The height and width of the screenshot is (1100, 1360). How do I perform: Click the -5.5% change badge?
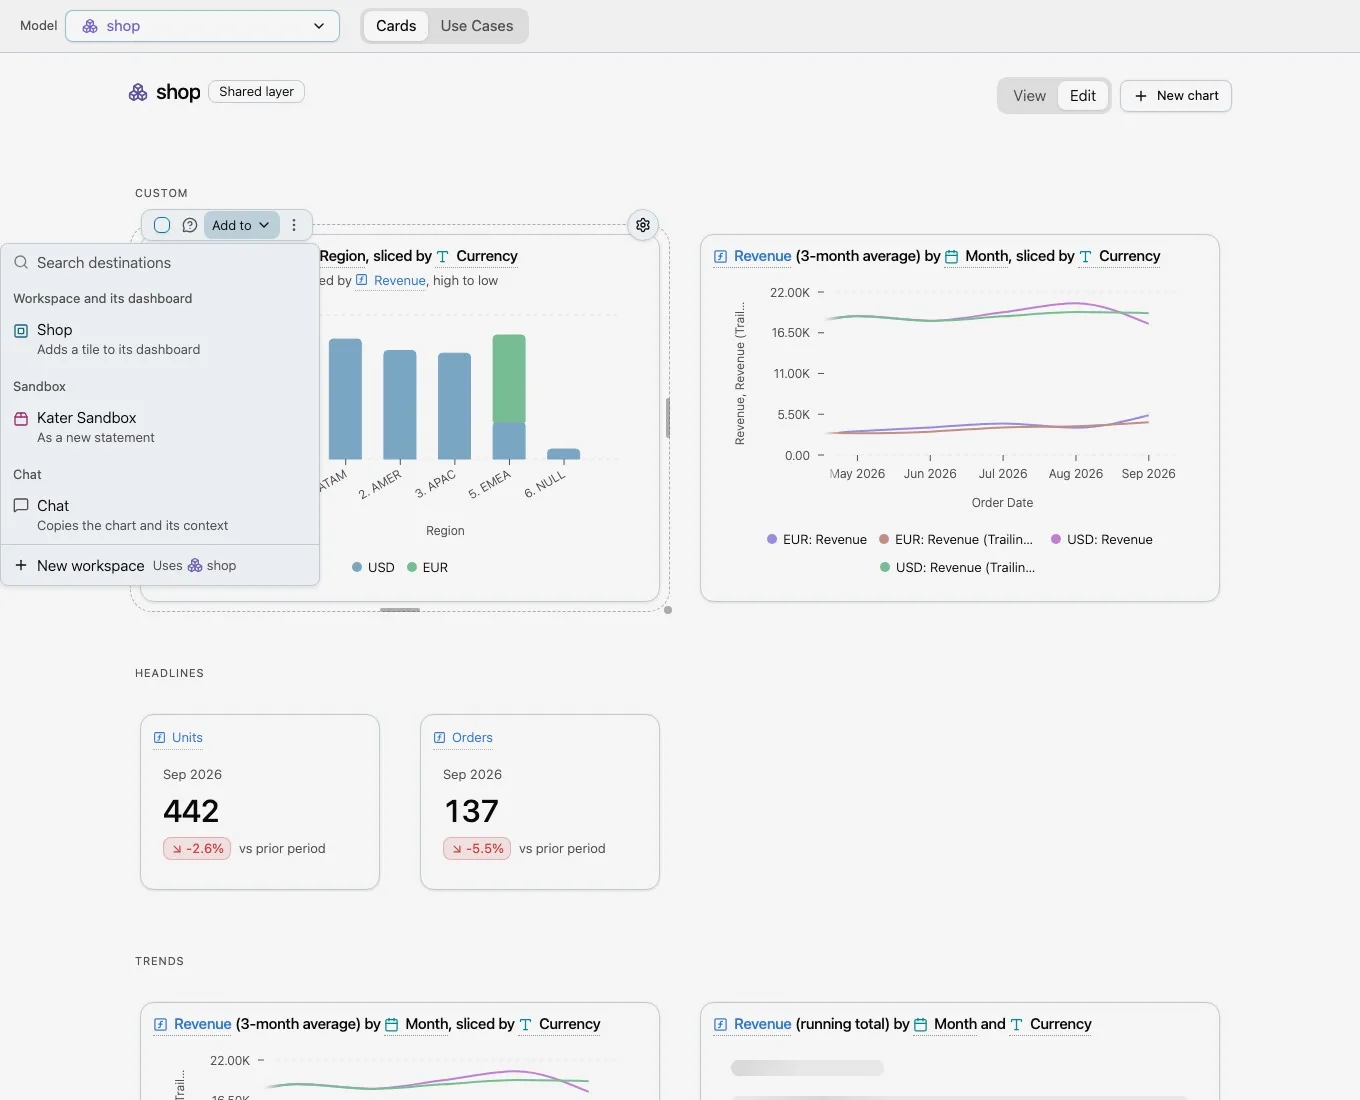tap(477, 849)
